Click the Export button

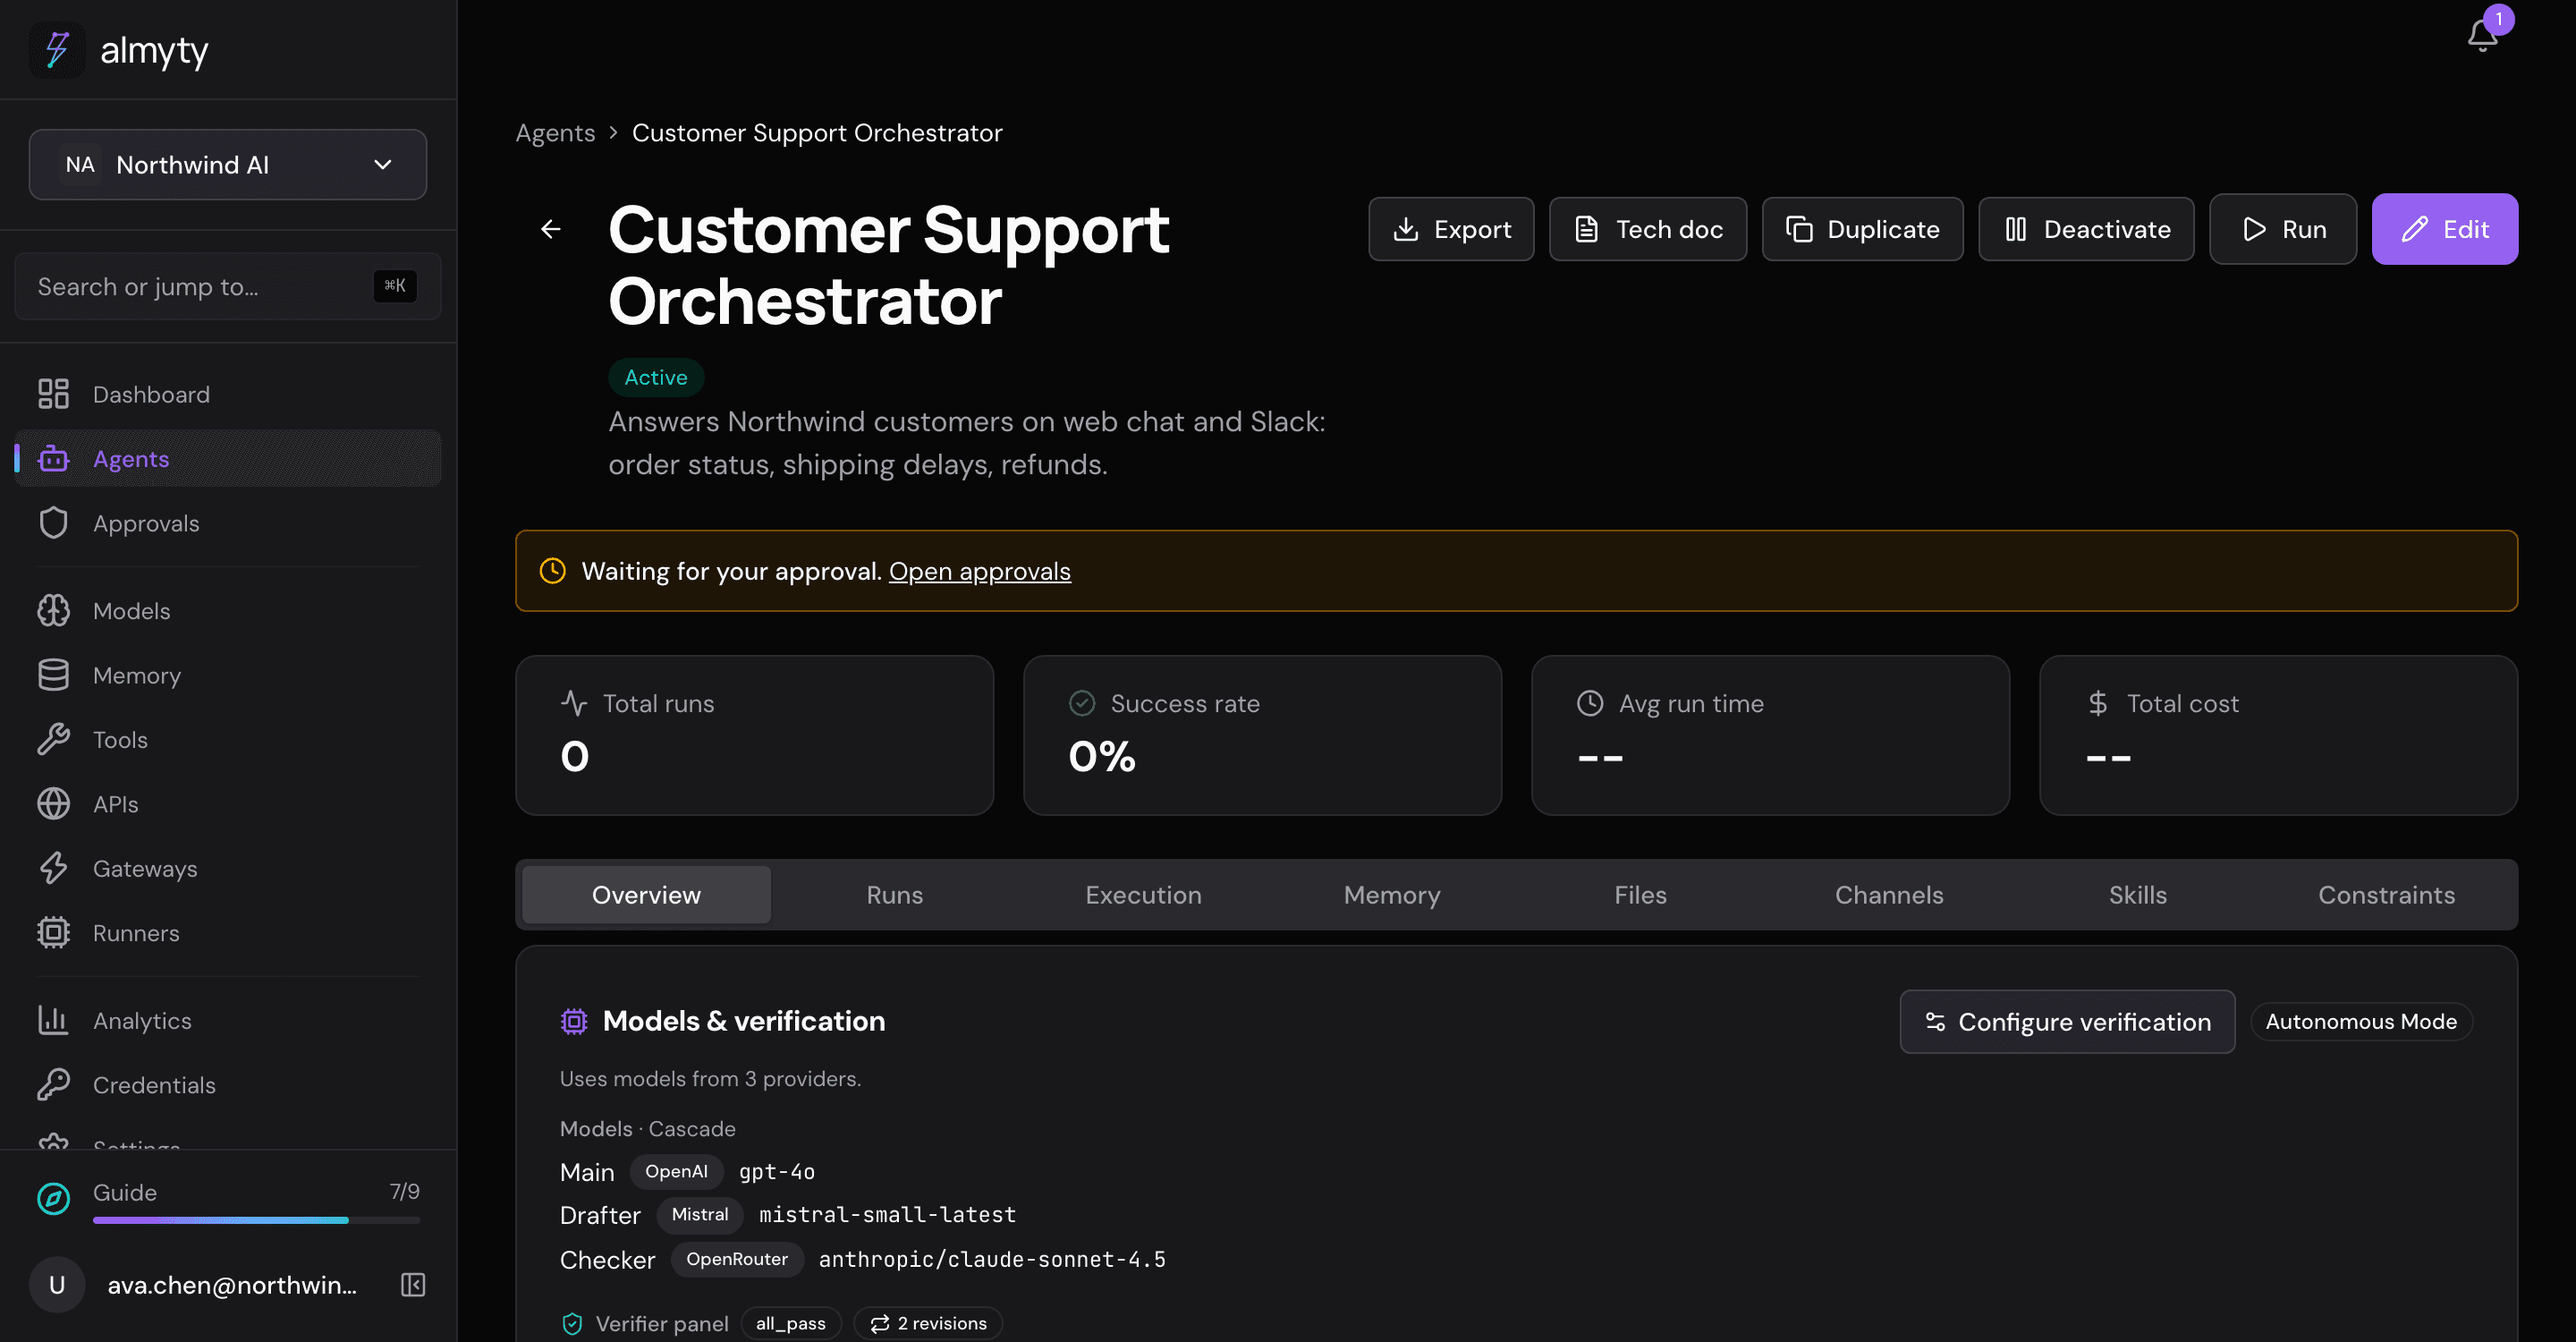[1451, 229]
